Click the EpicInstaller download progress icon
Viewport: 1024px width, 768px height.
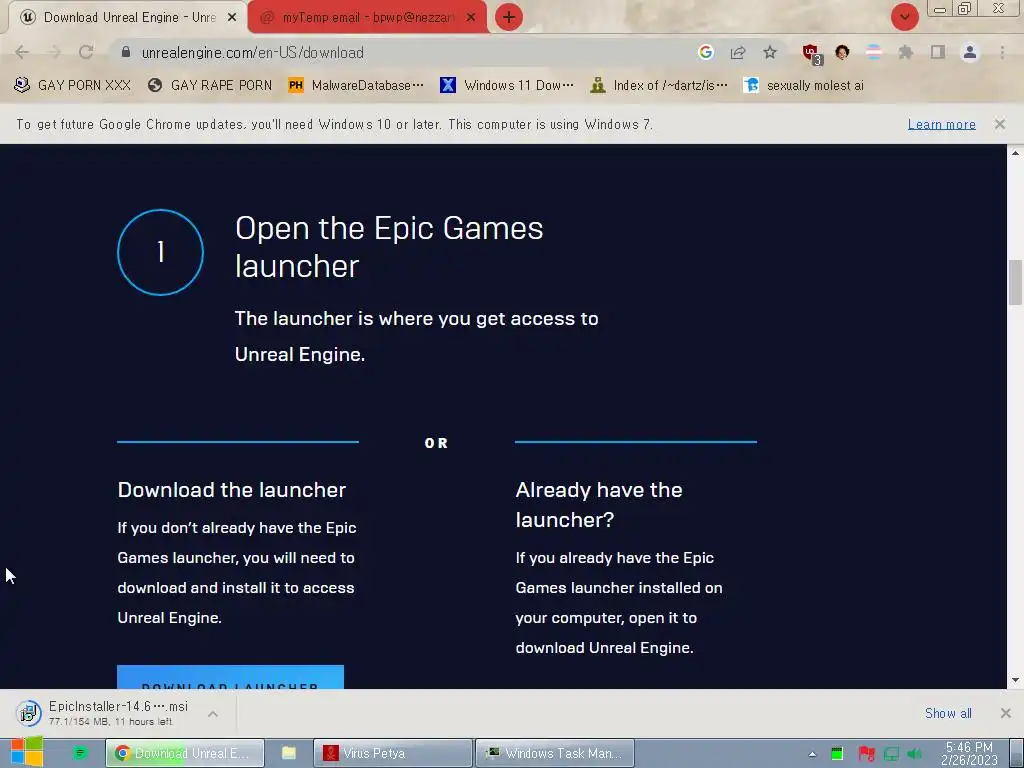click(x=29, y=713)
